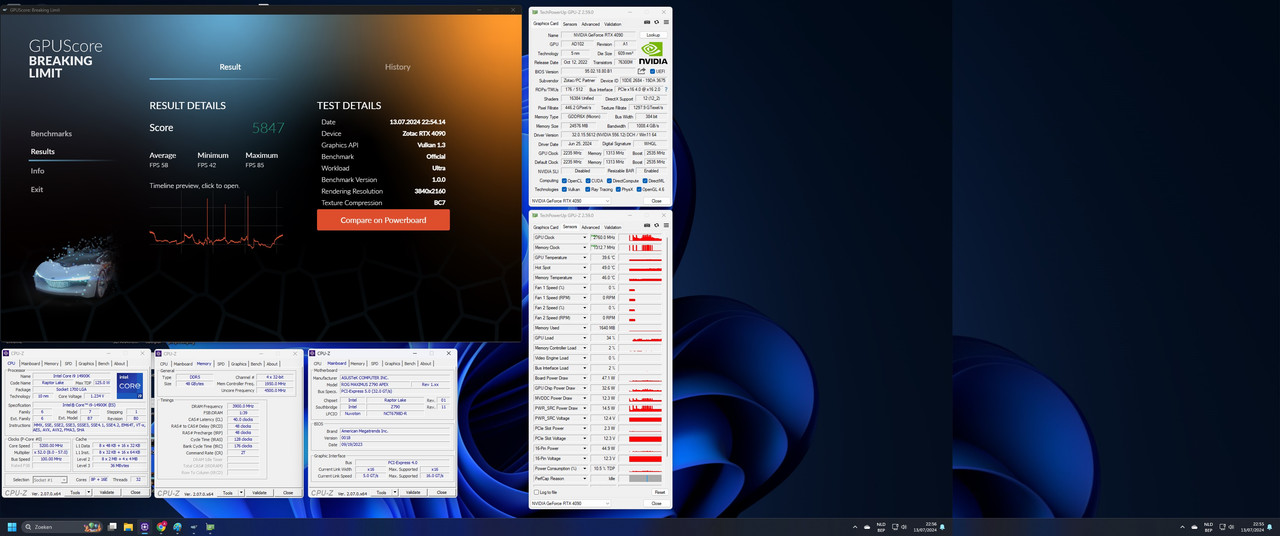Open Advanced tab in top GPU-Z window
The image size is (1280, 536).
(x=590, y=24)
